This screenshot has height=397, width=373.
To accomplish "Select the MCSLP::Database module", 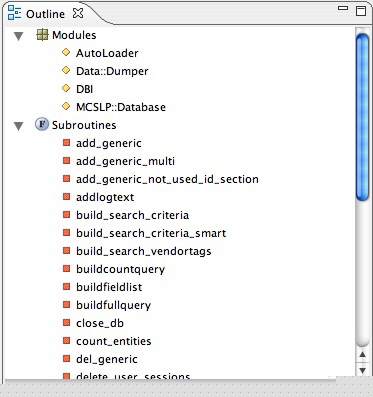I will pos(121,107).
